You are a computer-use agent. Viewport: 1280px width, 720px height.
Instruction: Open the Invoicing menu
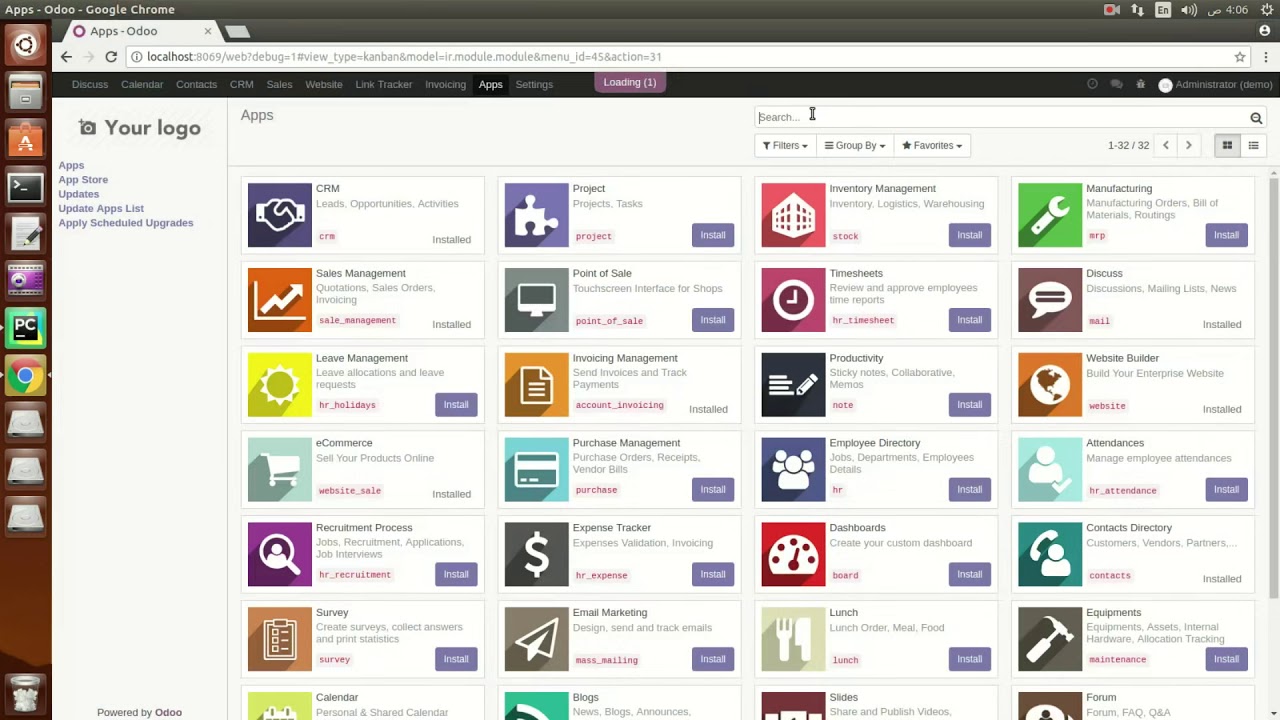tap(445, 85)
